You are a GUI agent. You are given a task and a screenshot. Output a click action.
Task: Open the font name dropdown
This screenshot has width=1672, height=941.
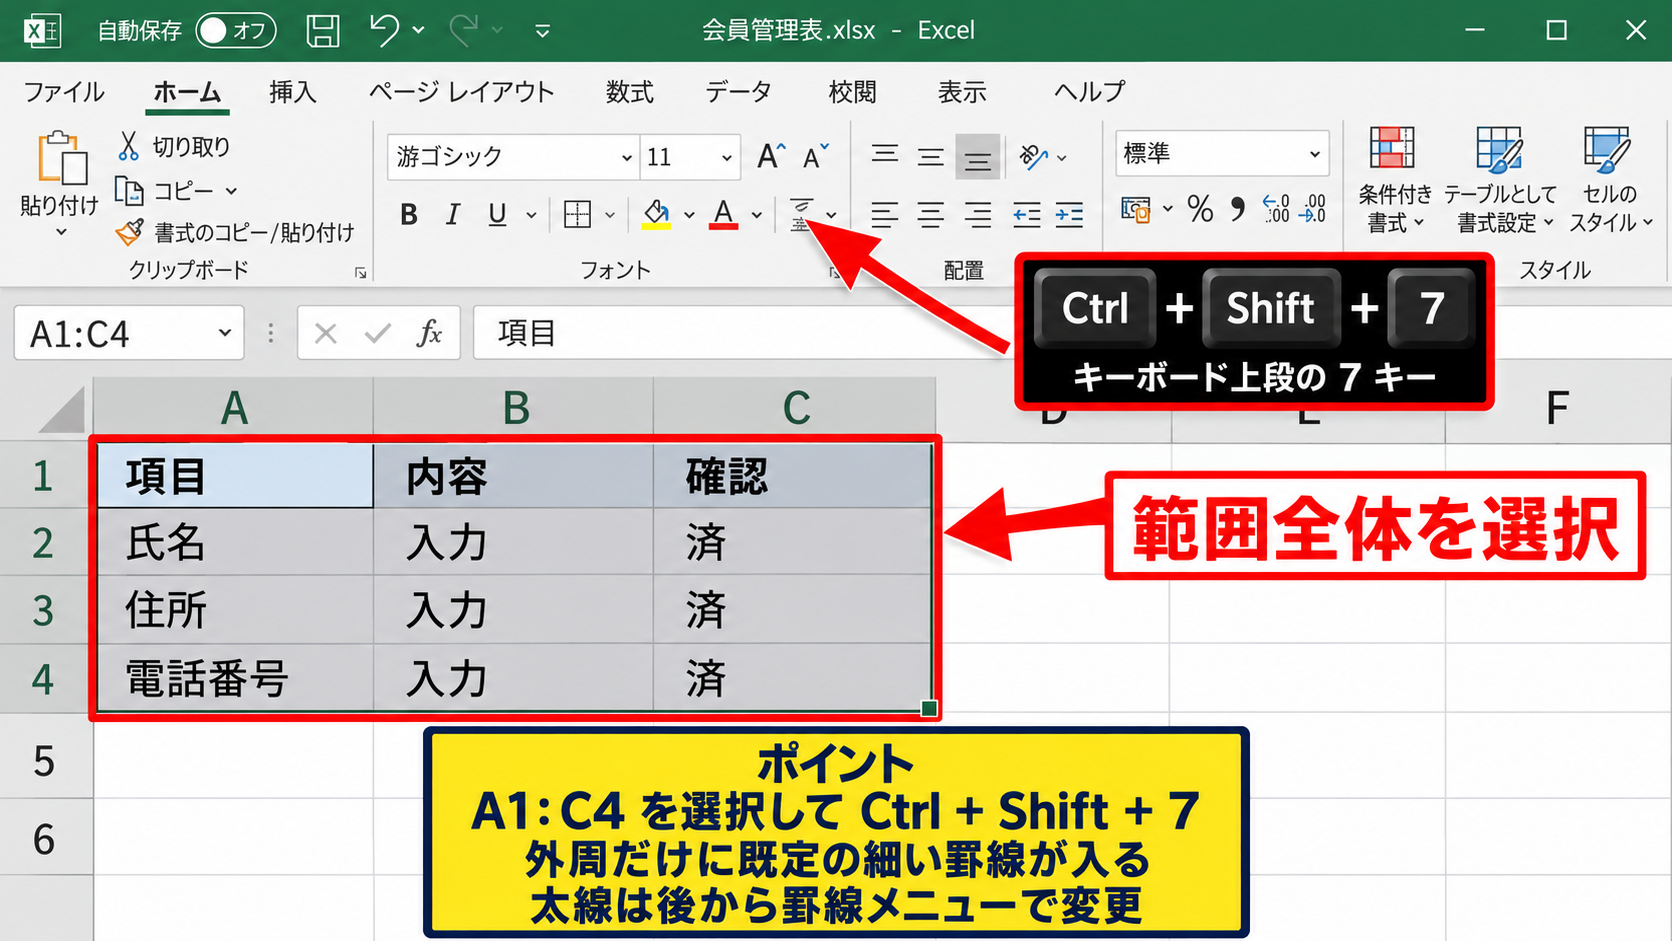point(626,157)
